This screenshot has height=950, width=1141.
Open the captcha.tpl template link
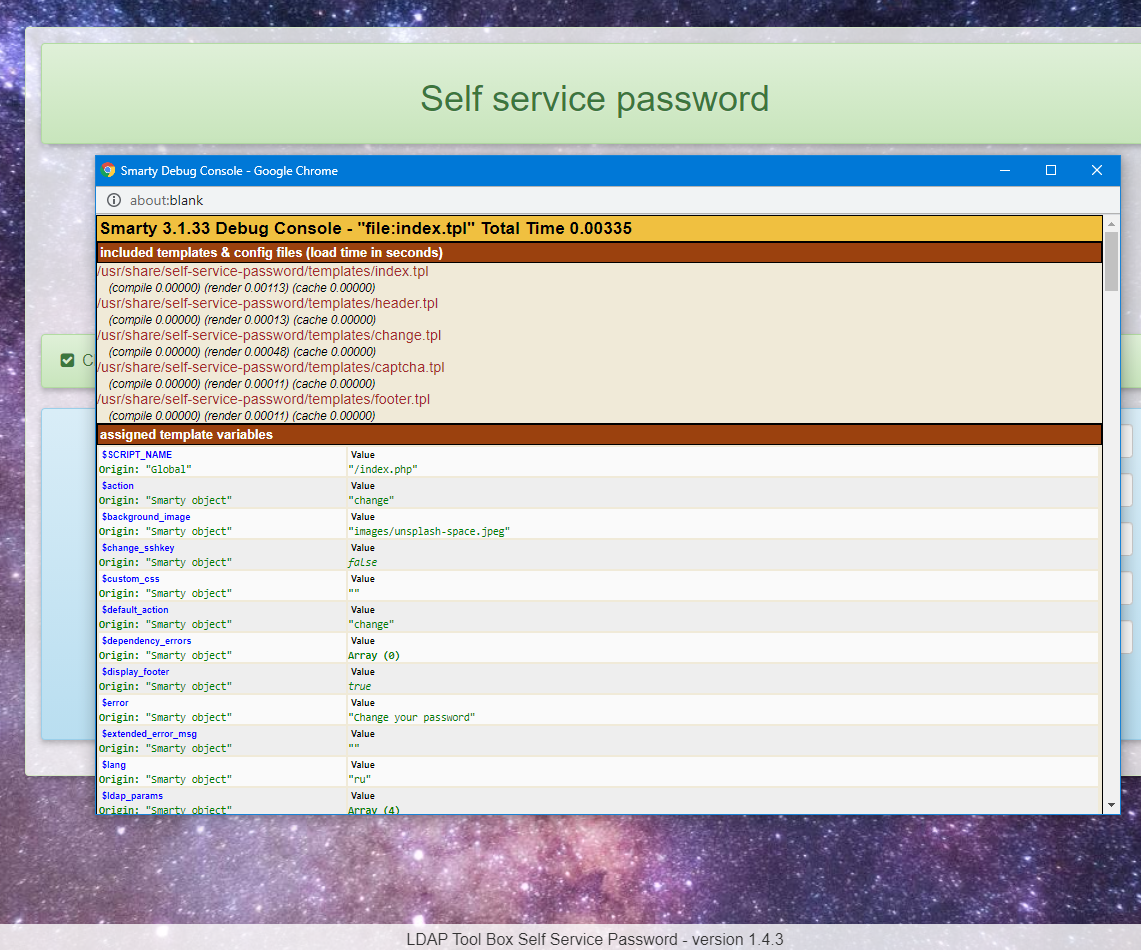[268, 367]
